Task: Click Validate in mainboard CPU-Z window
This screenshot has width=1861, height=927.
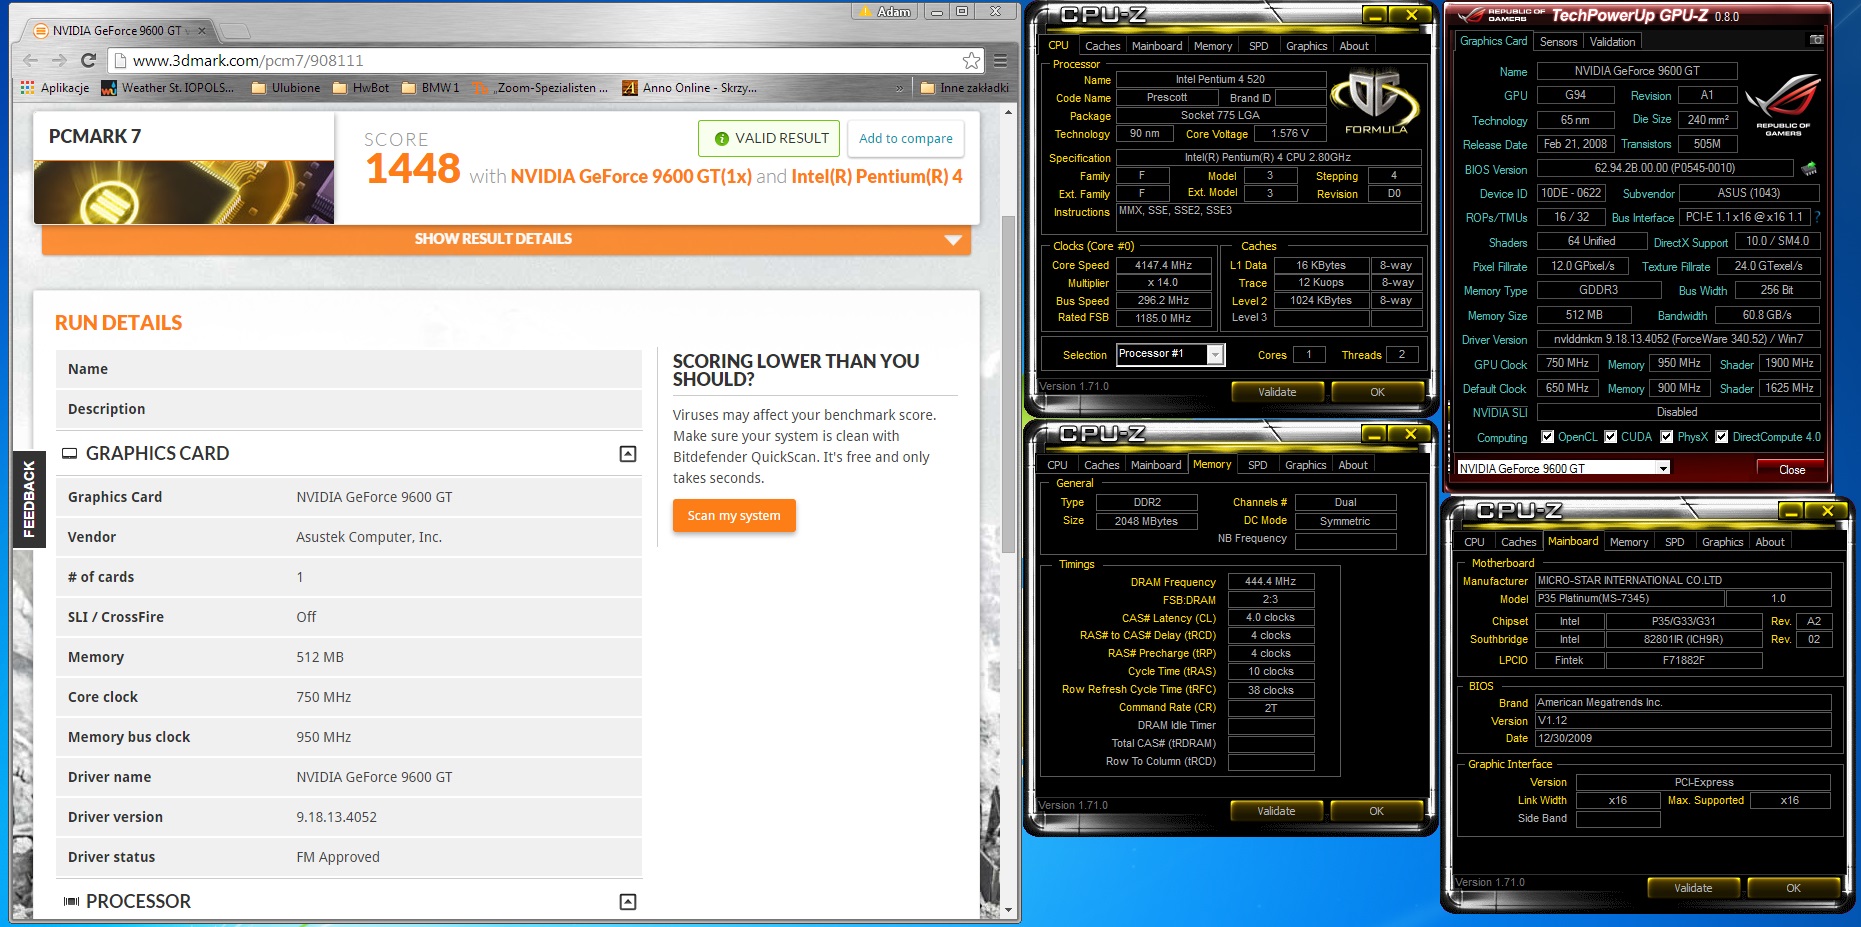Action: [1693, 888]
